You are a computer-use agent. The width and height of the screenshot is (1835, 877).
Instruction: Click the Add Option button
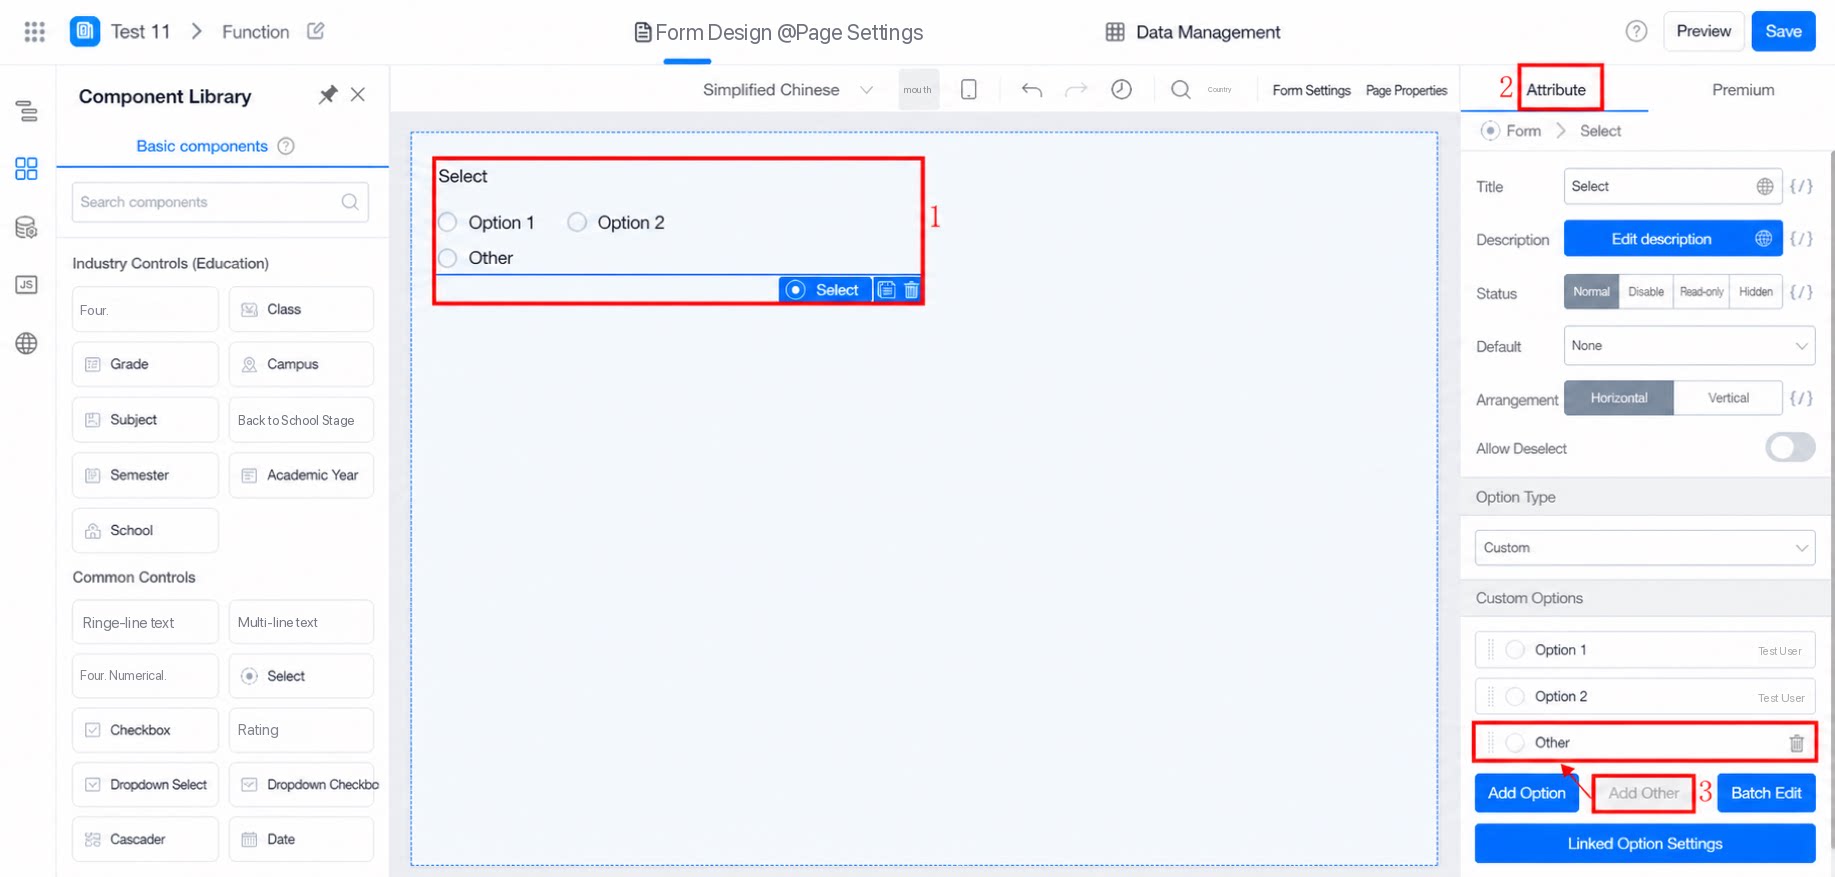[x=1526, y=793]
